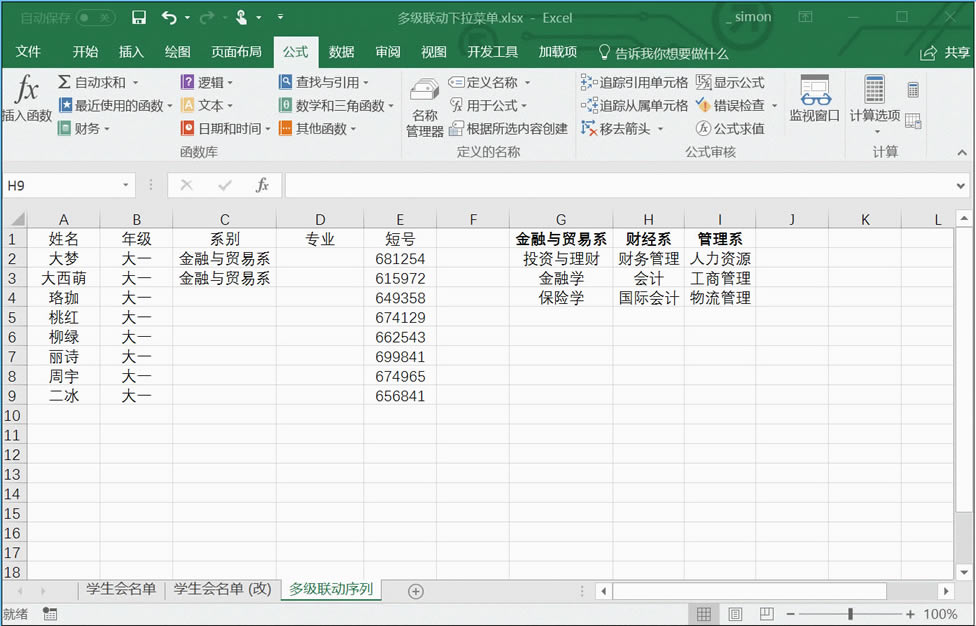Click the Evaluate Formula button

[x=730, y=128]
